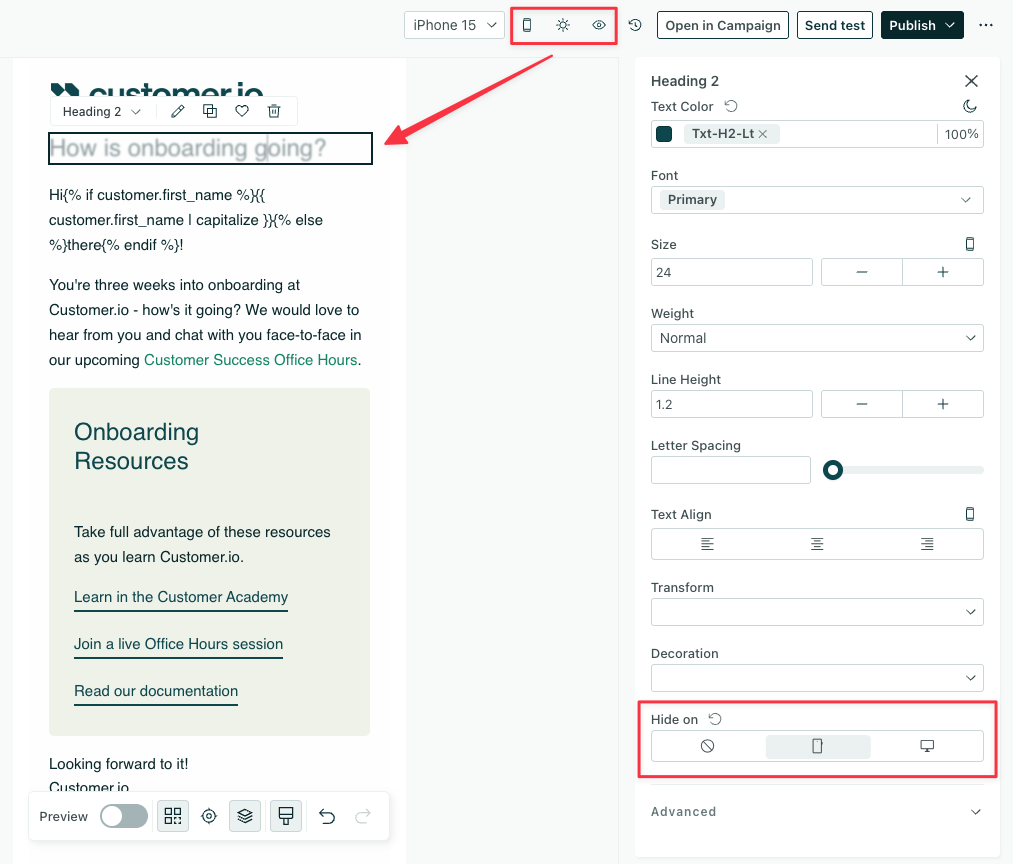Switch to light mode sun icon
Screen dimensions: 1013x864
[563, 25]
